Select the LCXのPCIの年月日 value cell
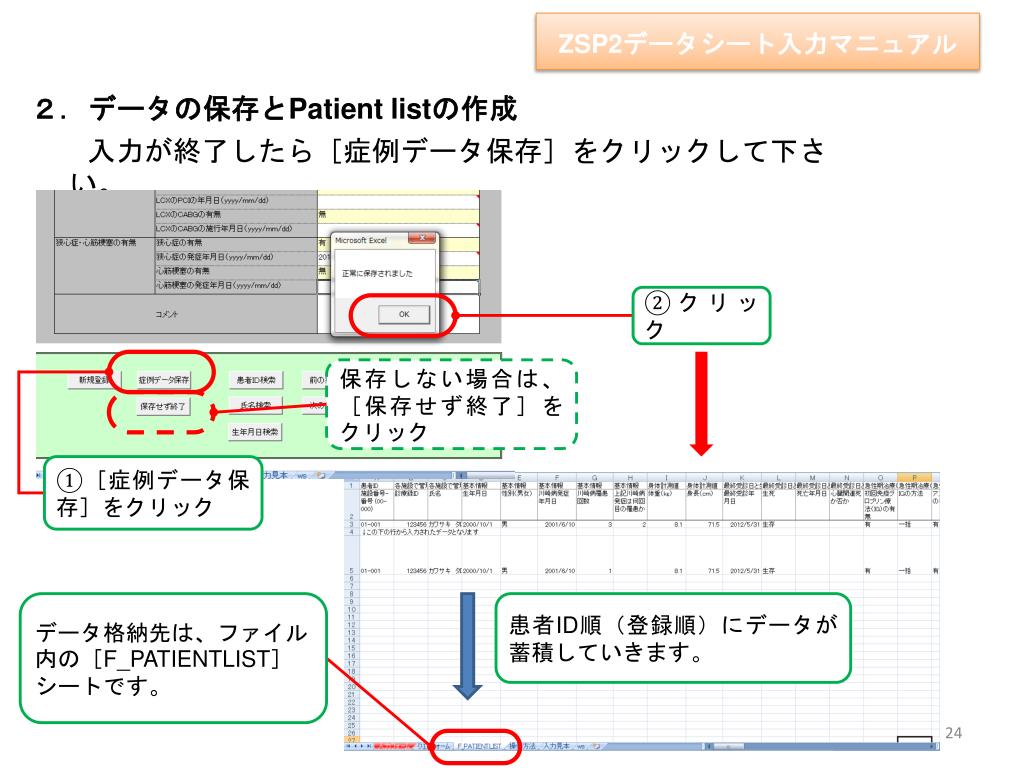 [398, 200]
